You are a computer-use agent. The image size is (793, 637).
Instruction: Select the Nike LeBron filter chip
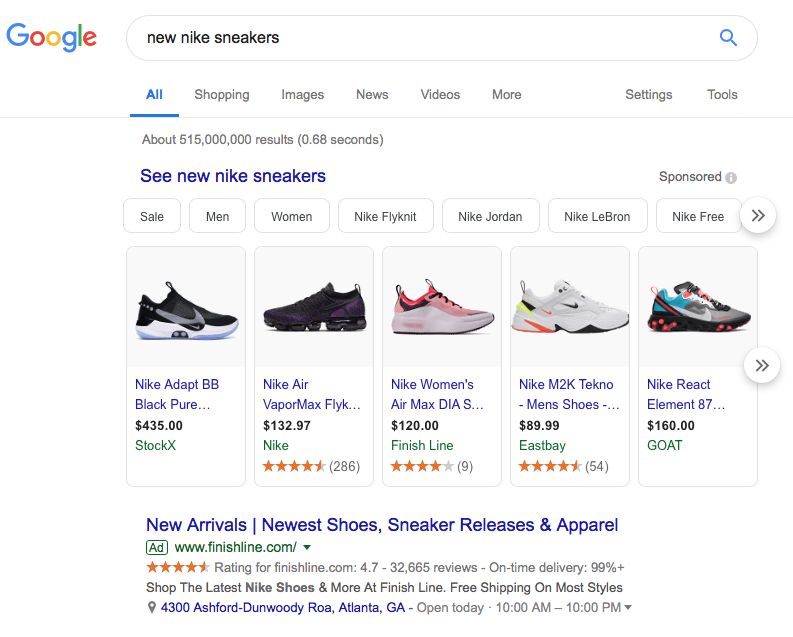point(597,216)
